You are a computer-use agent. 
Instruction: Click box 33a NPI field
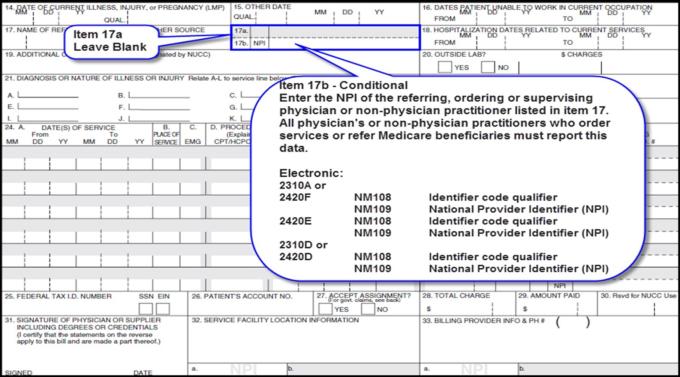pyautogui.click(x=469, y=369)
